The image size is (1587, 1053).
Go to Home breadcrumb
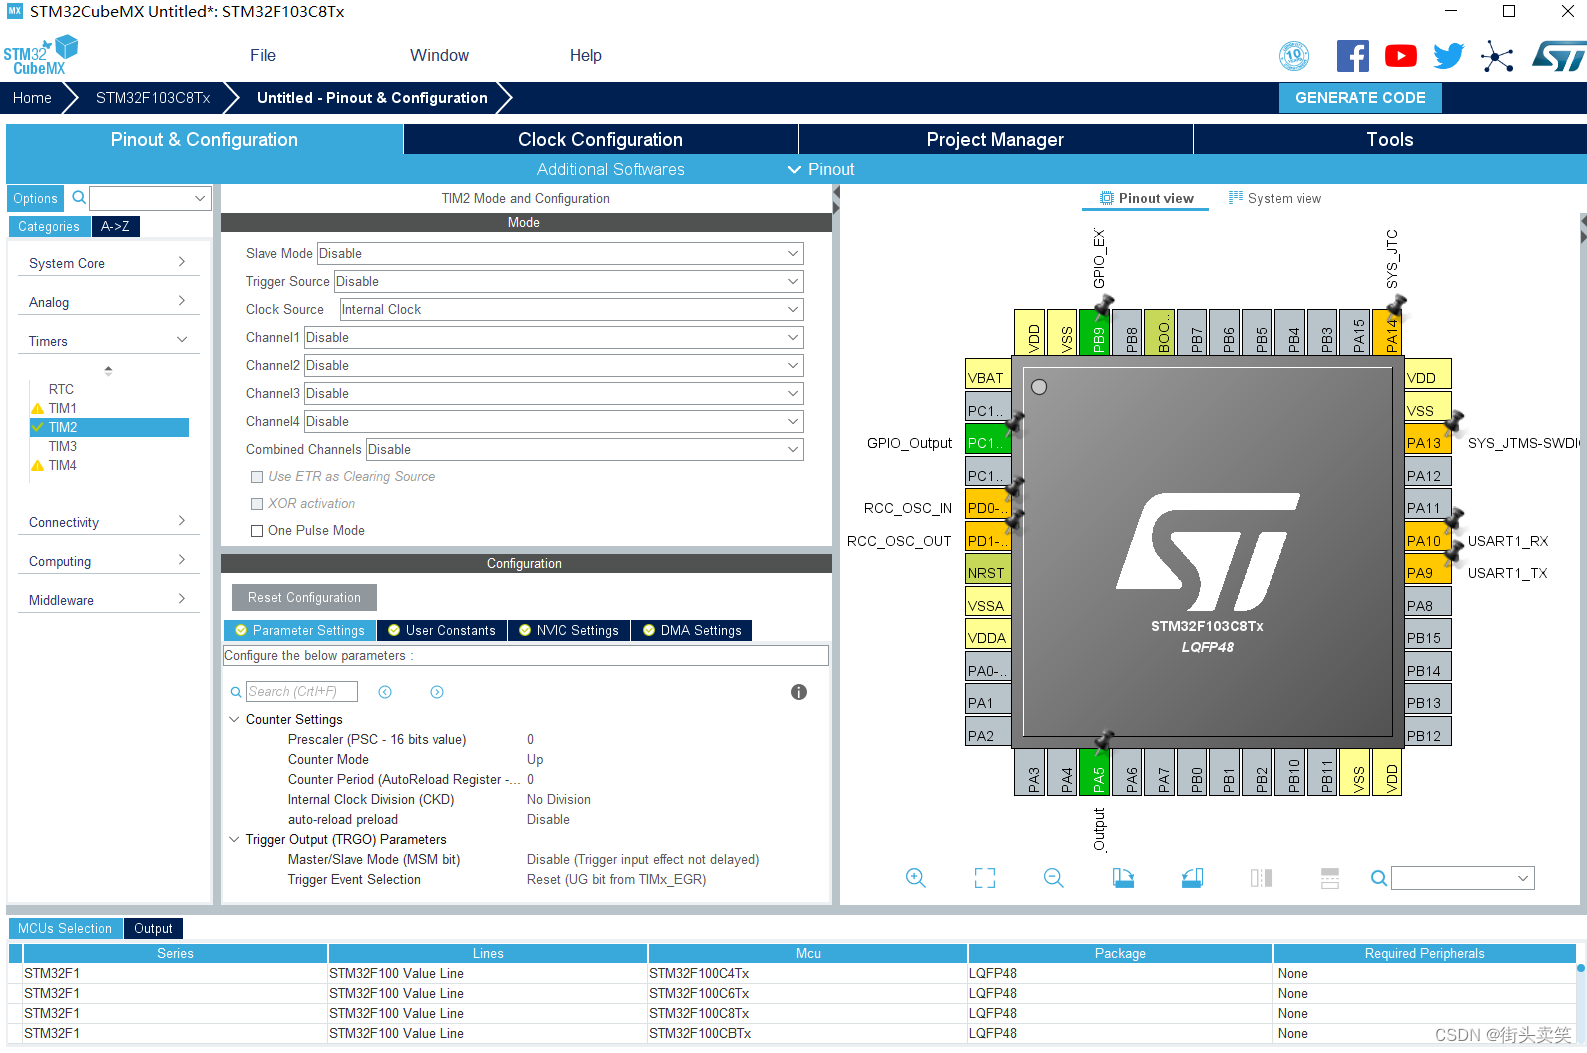32,97
